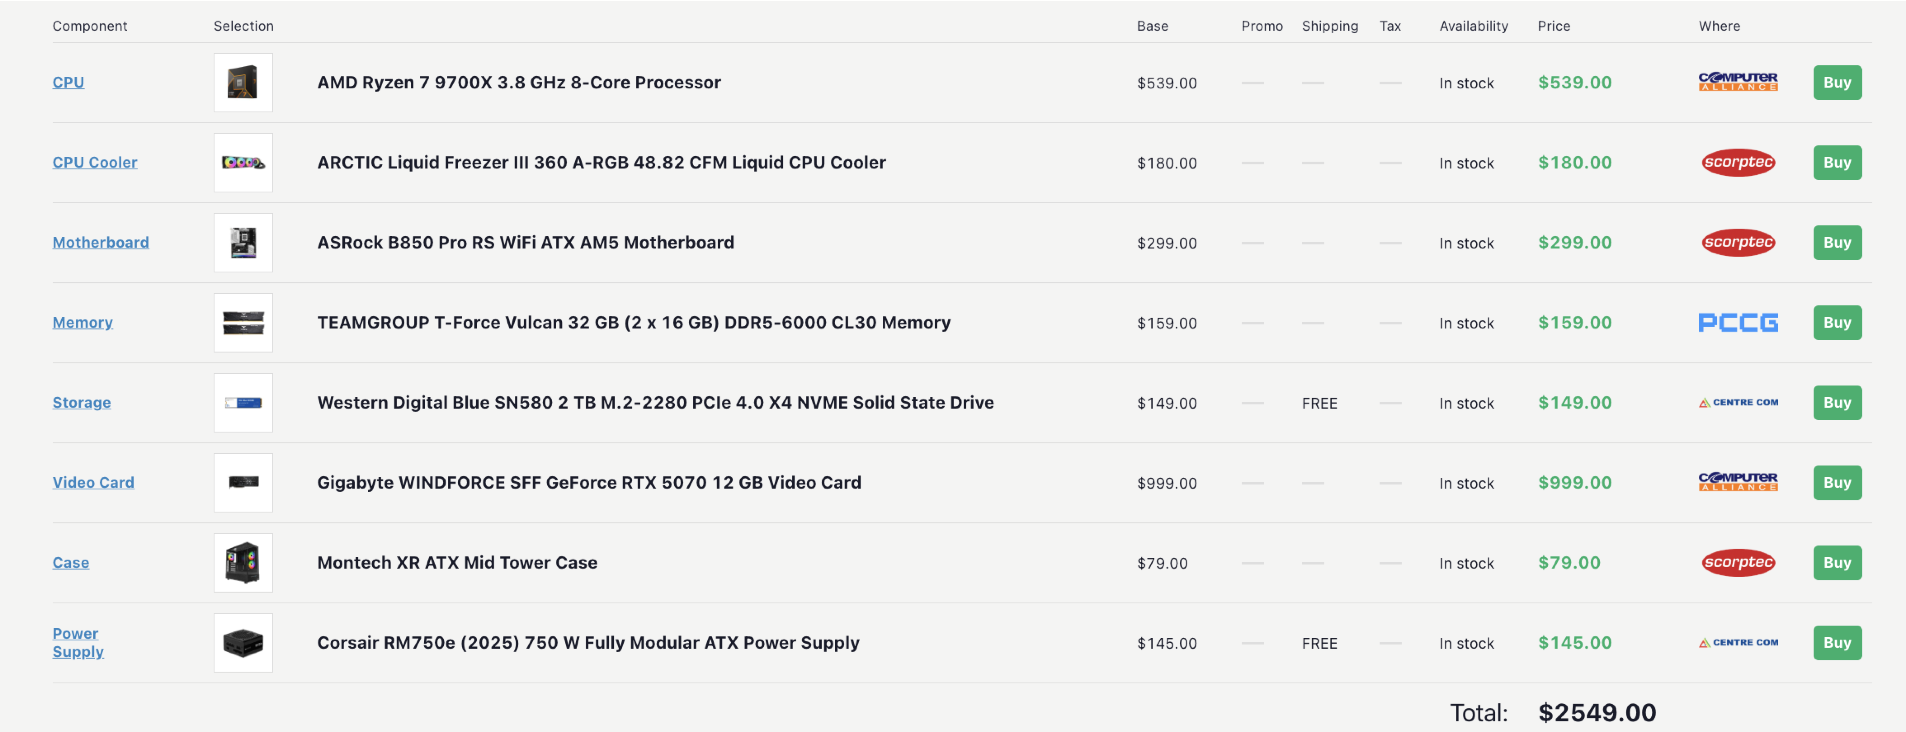Open the Corsair RM750e power supply thumbnail

[x=243, y=643]
